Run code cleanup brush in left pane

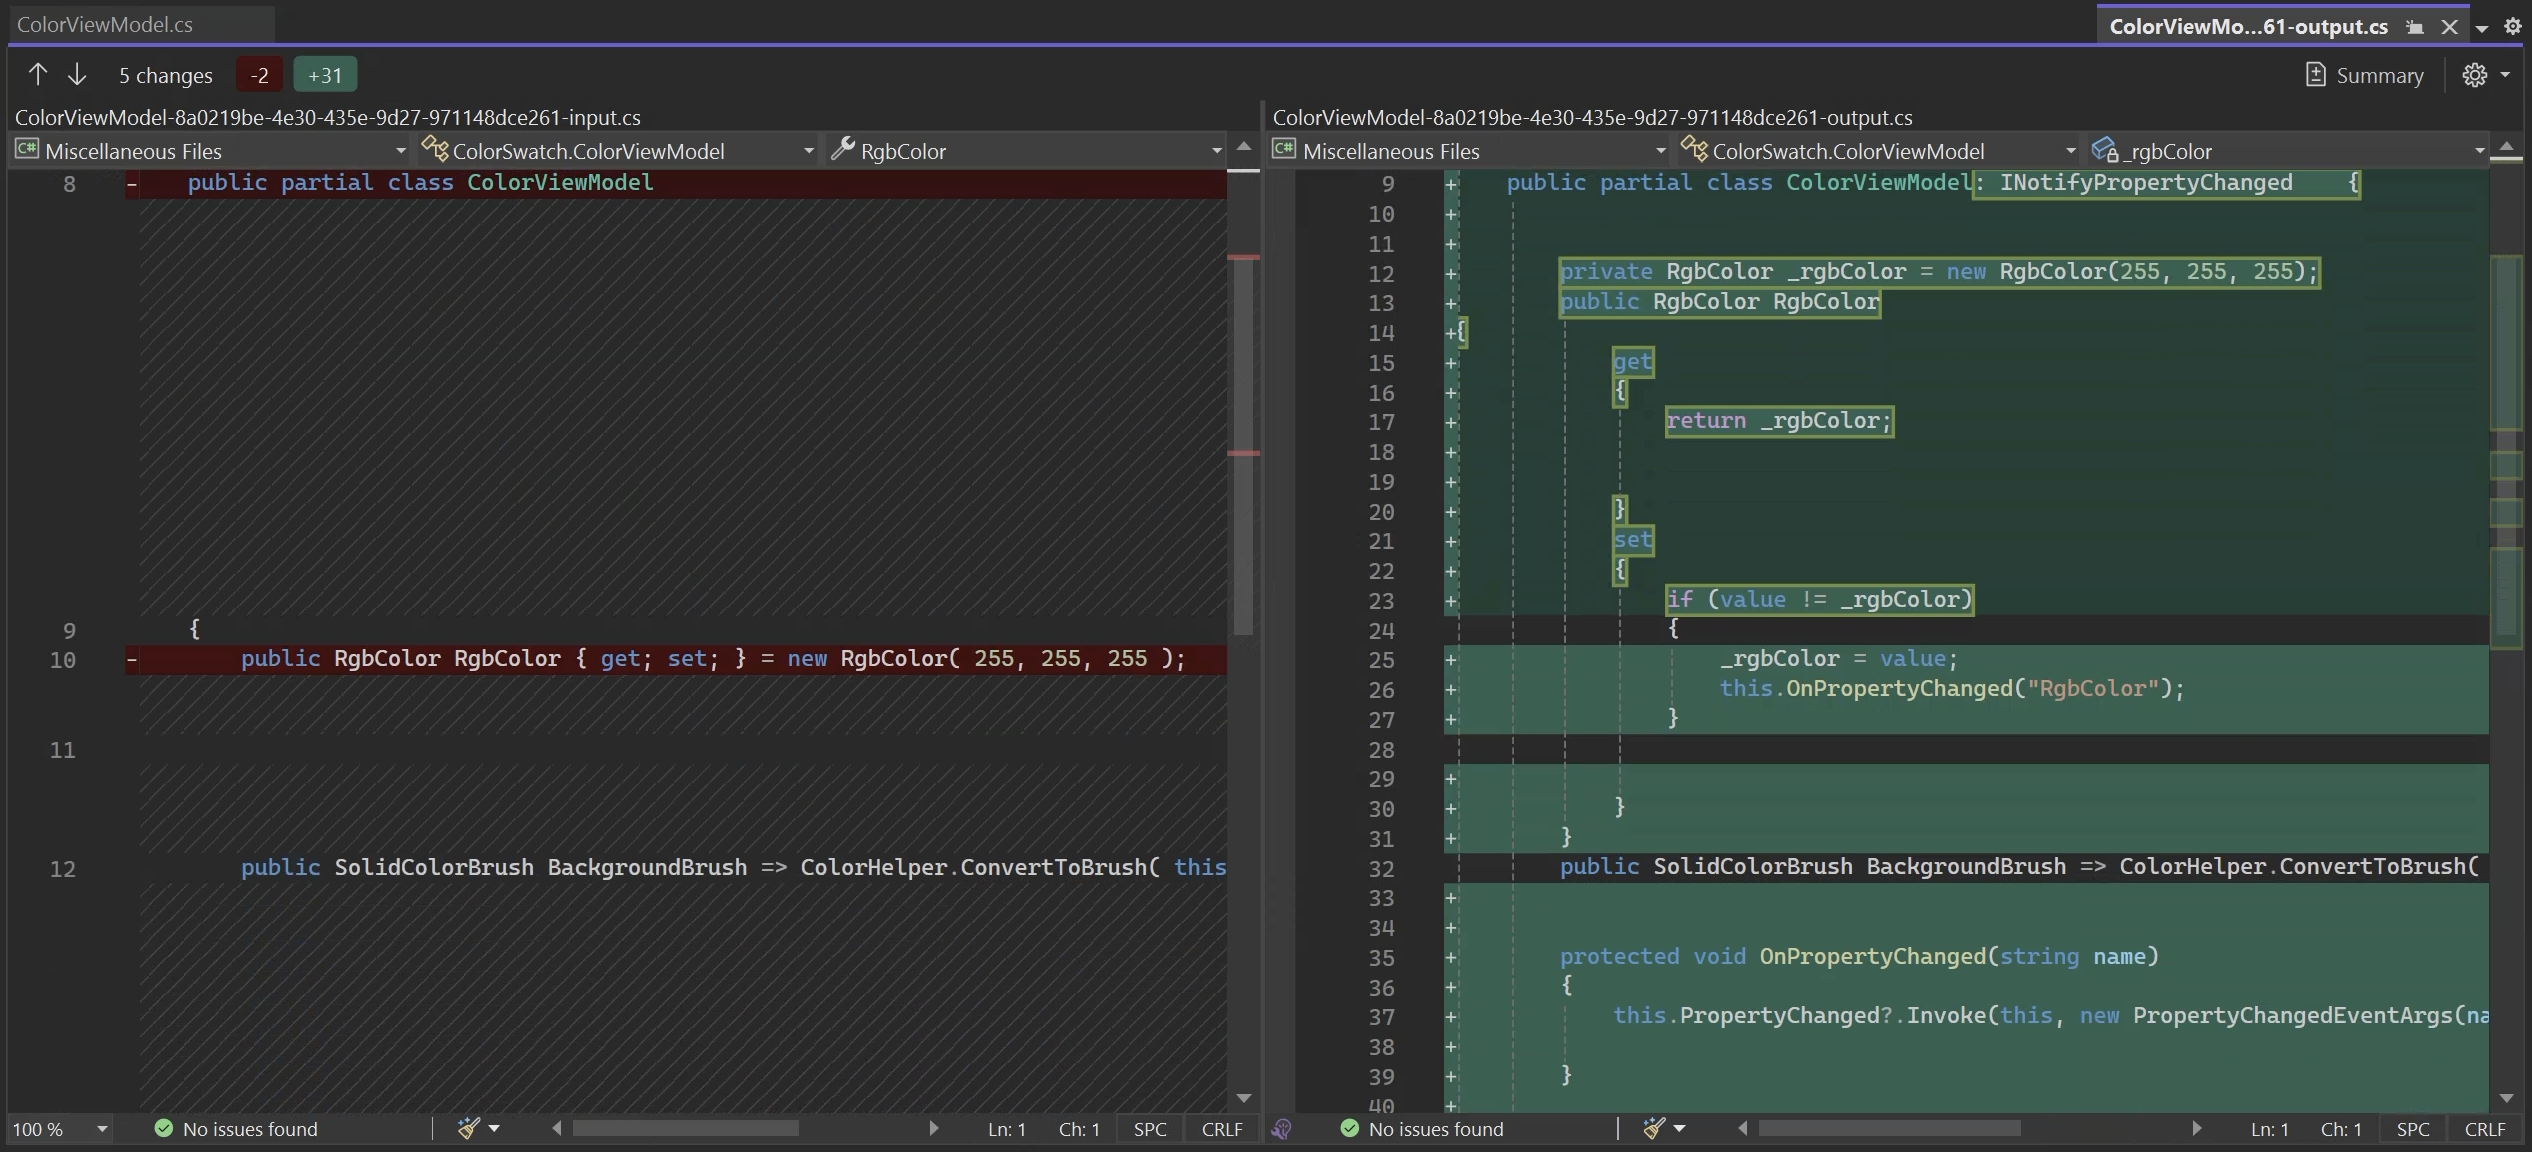468,1128
